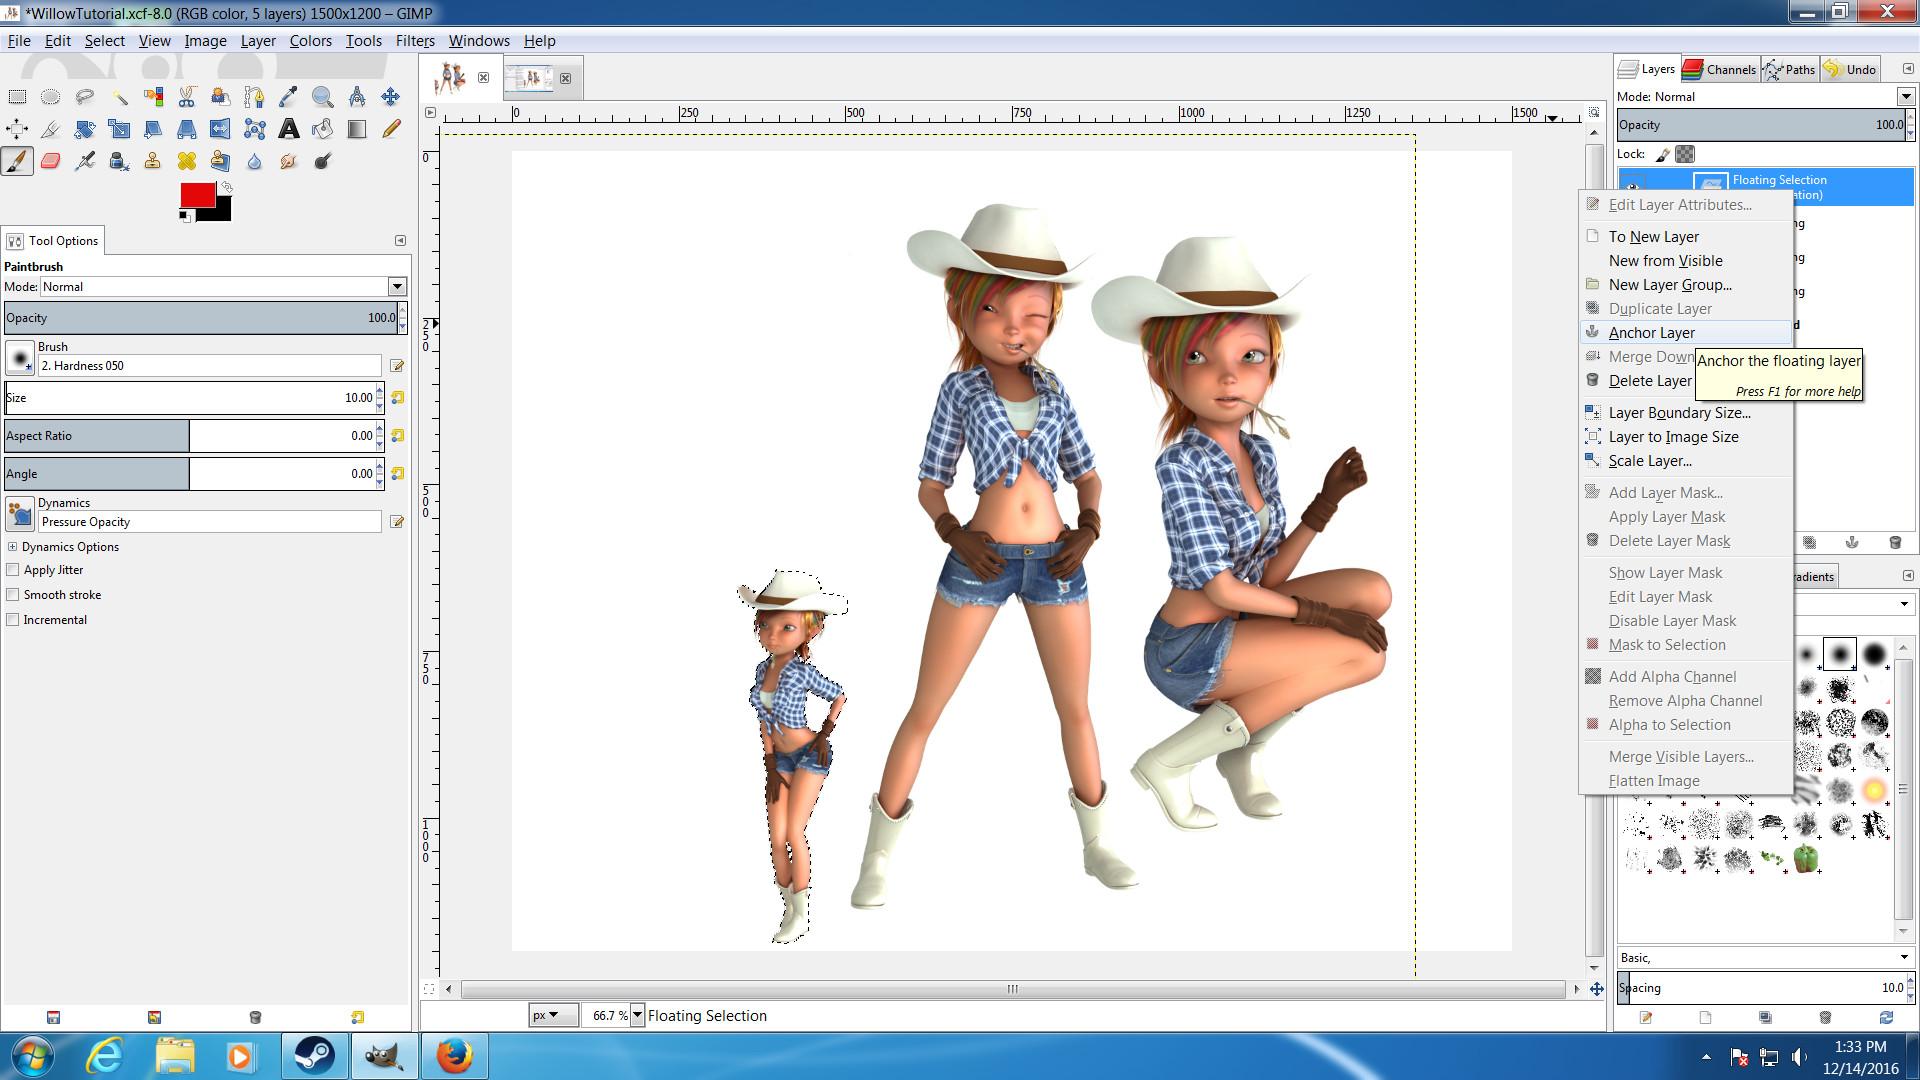Choose Anchor Layer from context menu
1920x1080 pixels.
tap(1651, 333)
